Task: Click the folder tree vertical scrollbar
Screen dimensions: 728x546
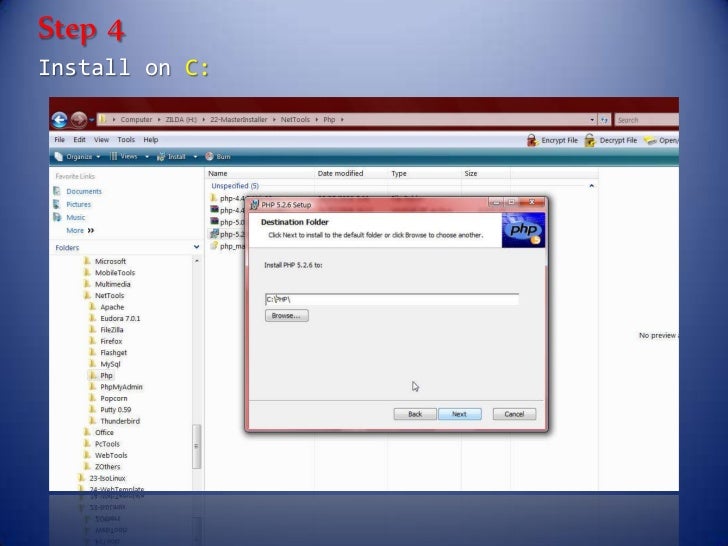Action: point(197,446)
